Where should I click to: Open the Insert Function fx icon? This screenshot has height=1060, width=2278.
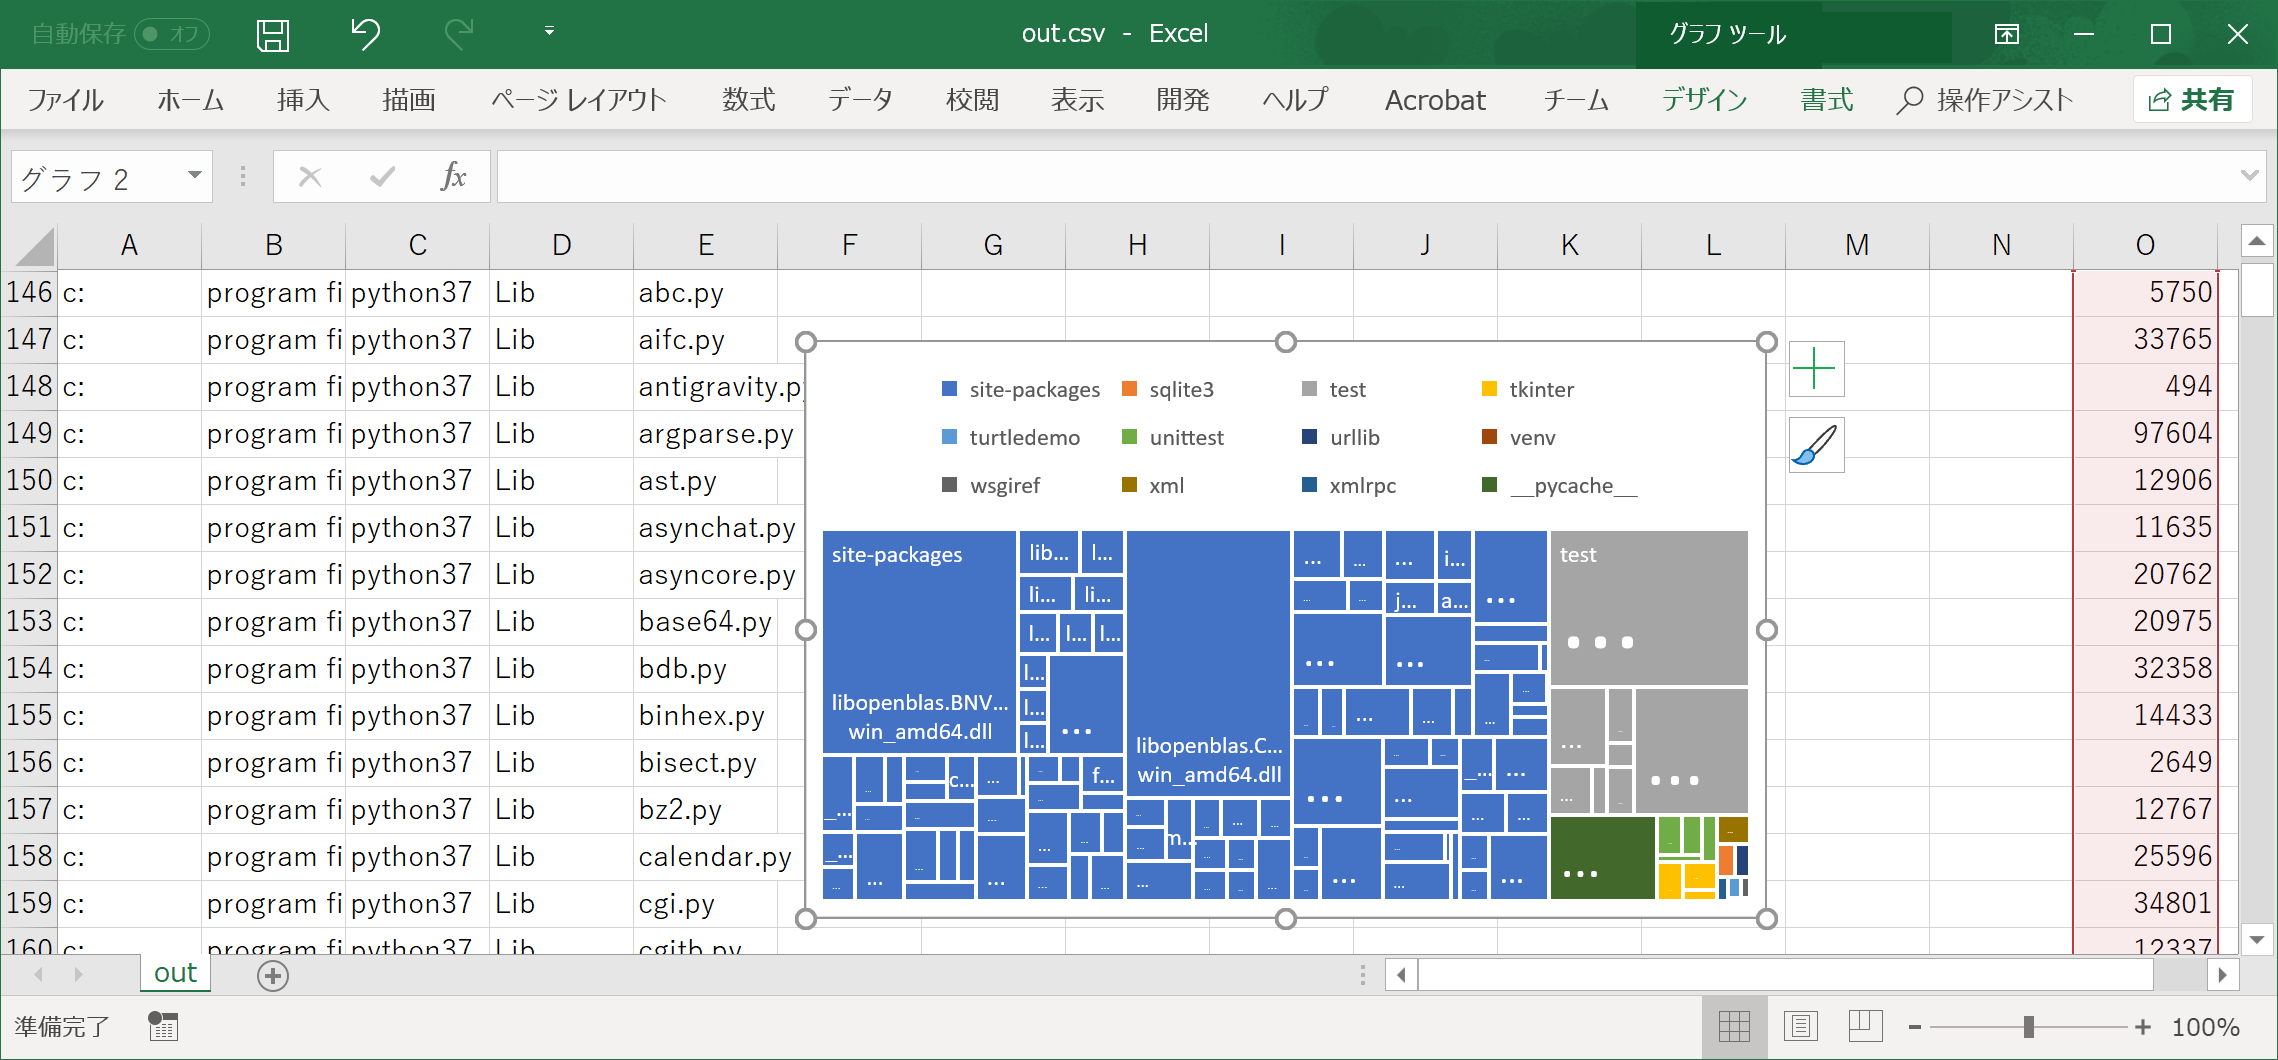click(453, 177)
